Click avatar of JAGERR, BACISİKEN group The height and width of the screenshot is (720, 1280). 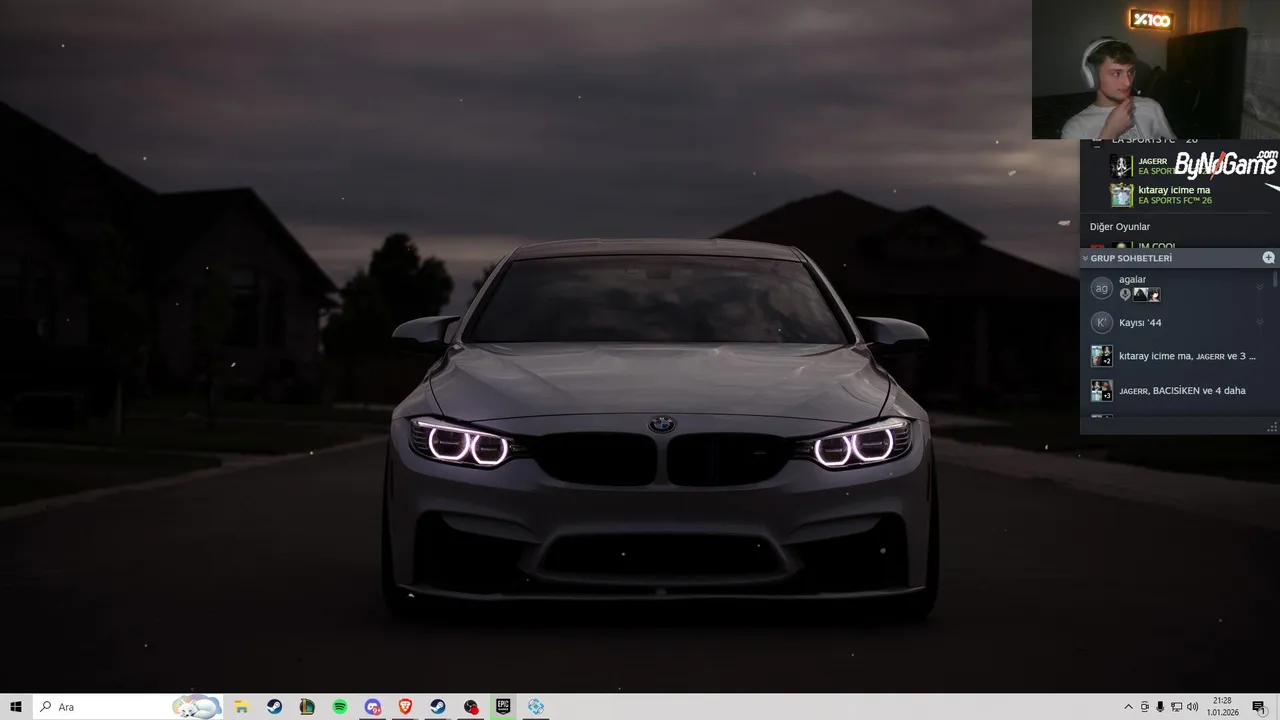point(1101,390)
